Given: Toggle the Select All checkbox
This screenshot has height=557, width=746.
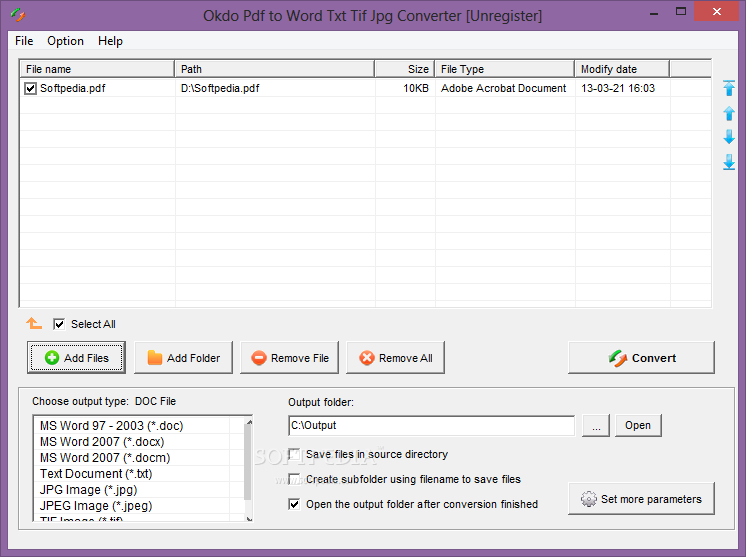Looking at the screenshot, I should click(59, 324).
